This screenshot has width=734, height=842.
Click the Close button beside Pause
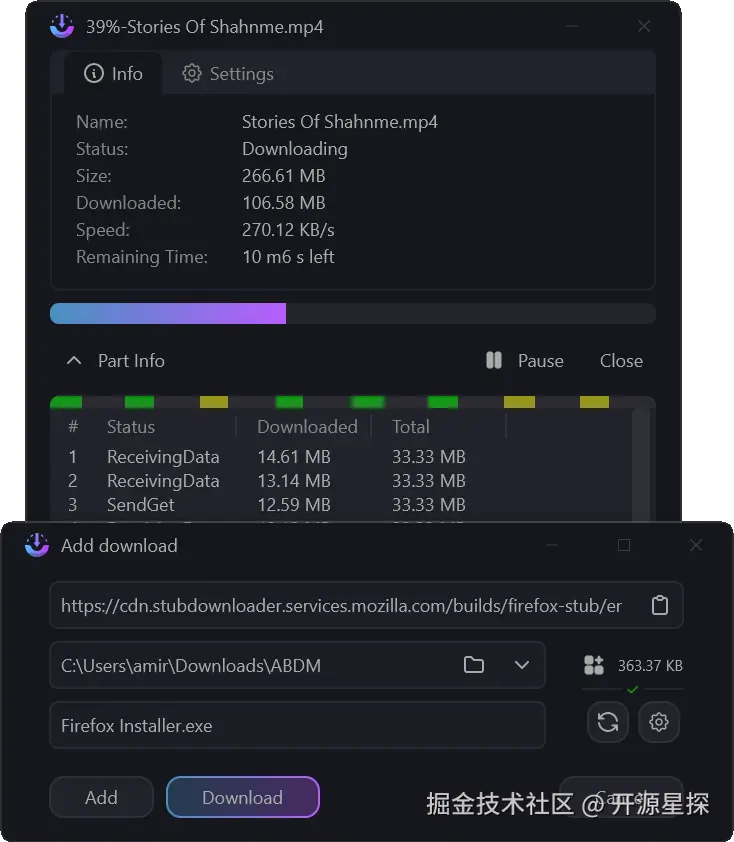tap(621, 361)
